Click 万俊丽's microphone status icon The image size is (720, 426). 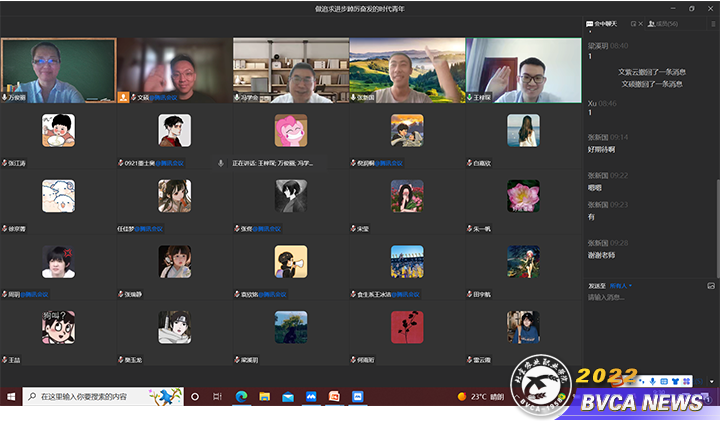tap(7, 98)
